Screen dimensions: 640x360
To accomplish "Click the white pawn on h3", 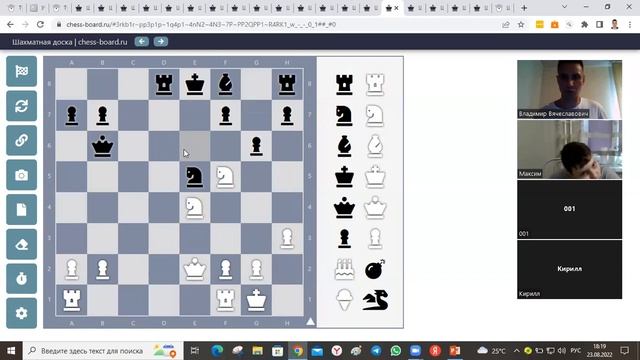I will click(x=287, y=238).
